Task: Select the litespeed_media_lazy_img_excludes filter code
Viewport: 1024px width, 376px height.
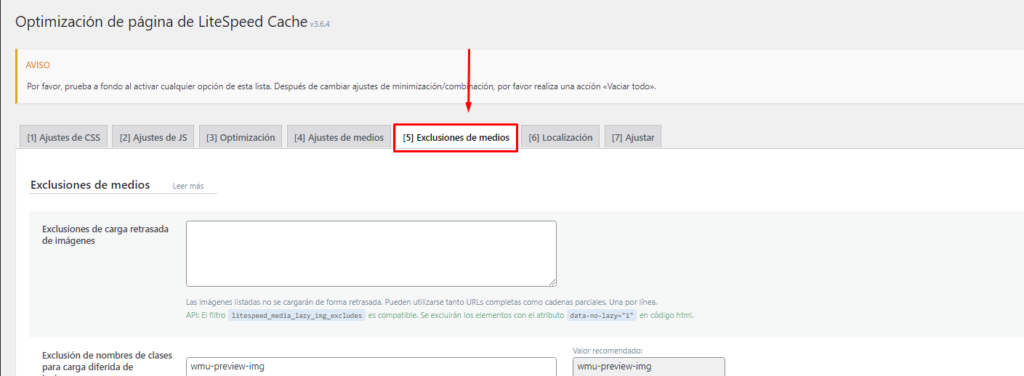Action: point(296,315)
